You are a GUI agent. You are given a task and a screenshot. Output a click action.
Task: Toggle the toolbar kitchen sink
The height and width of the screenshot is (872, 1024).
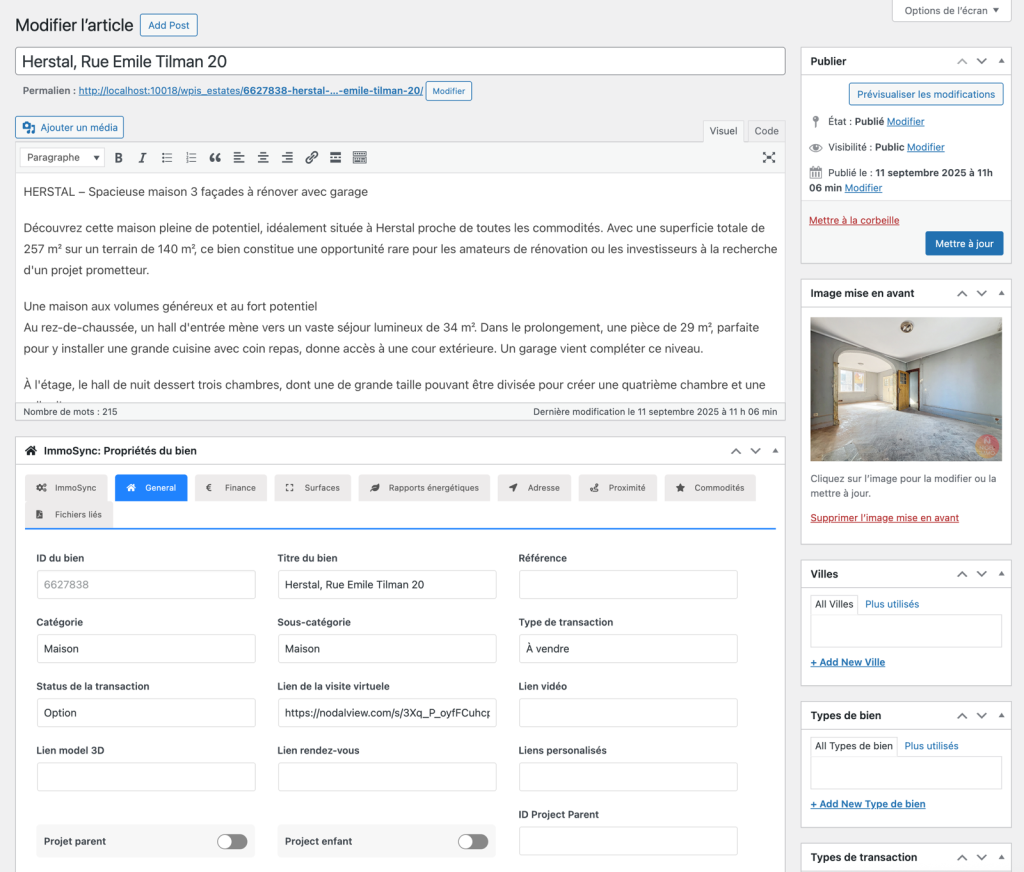360,157
